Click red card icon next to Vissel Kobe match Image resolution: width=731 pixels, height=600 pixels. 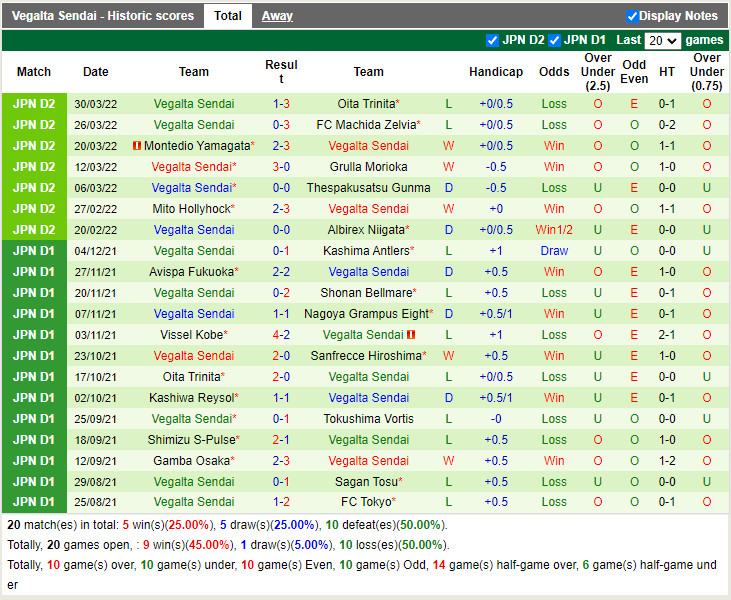411,335
